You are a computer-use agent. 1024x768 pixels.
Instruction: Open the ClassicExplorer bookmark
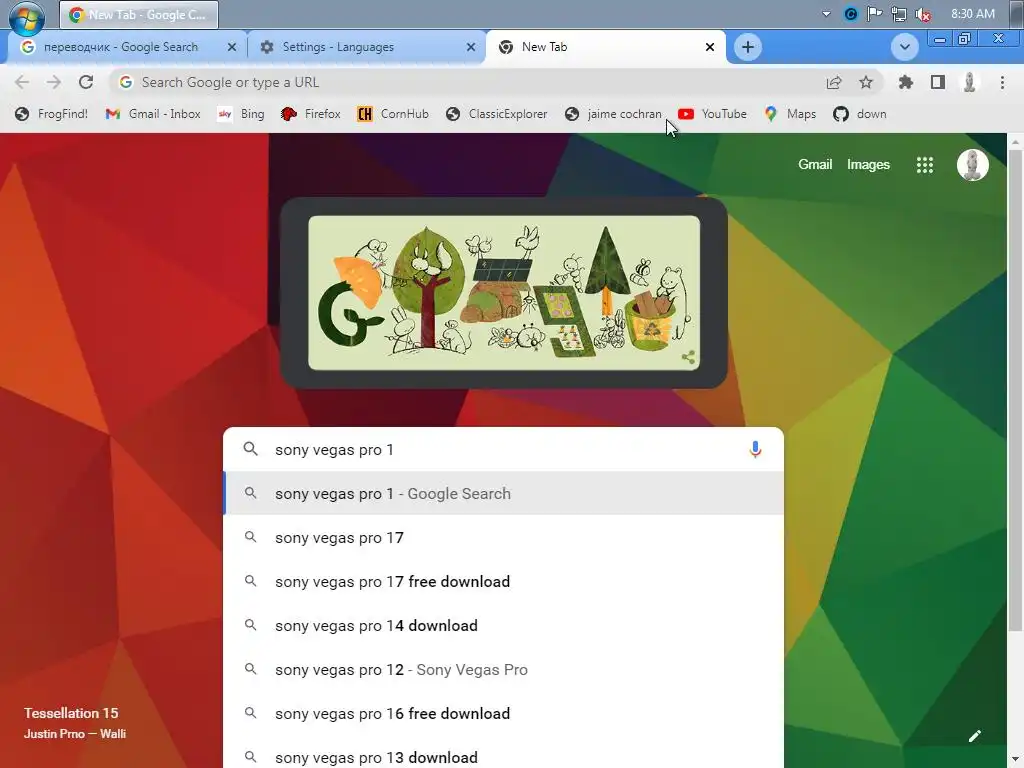[496, 114]
